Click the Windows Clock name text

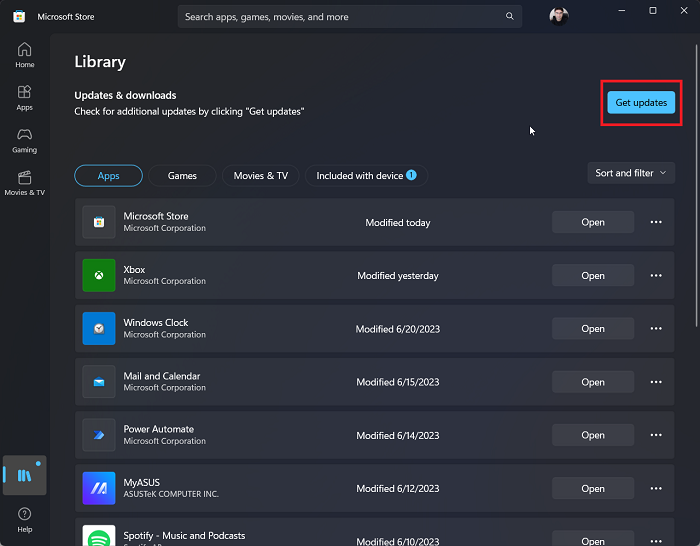tap(156, 322)
